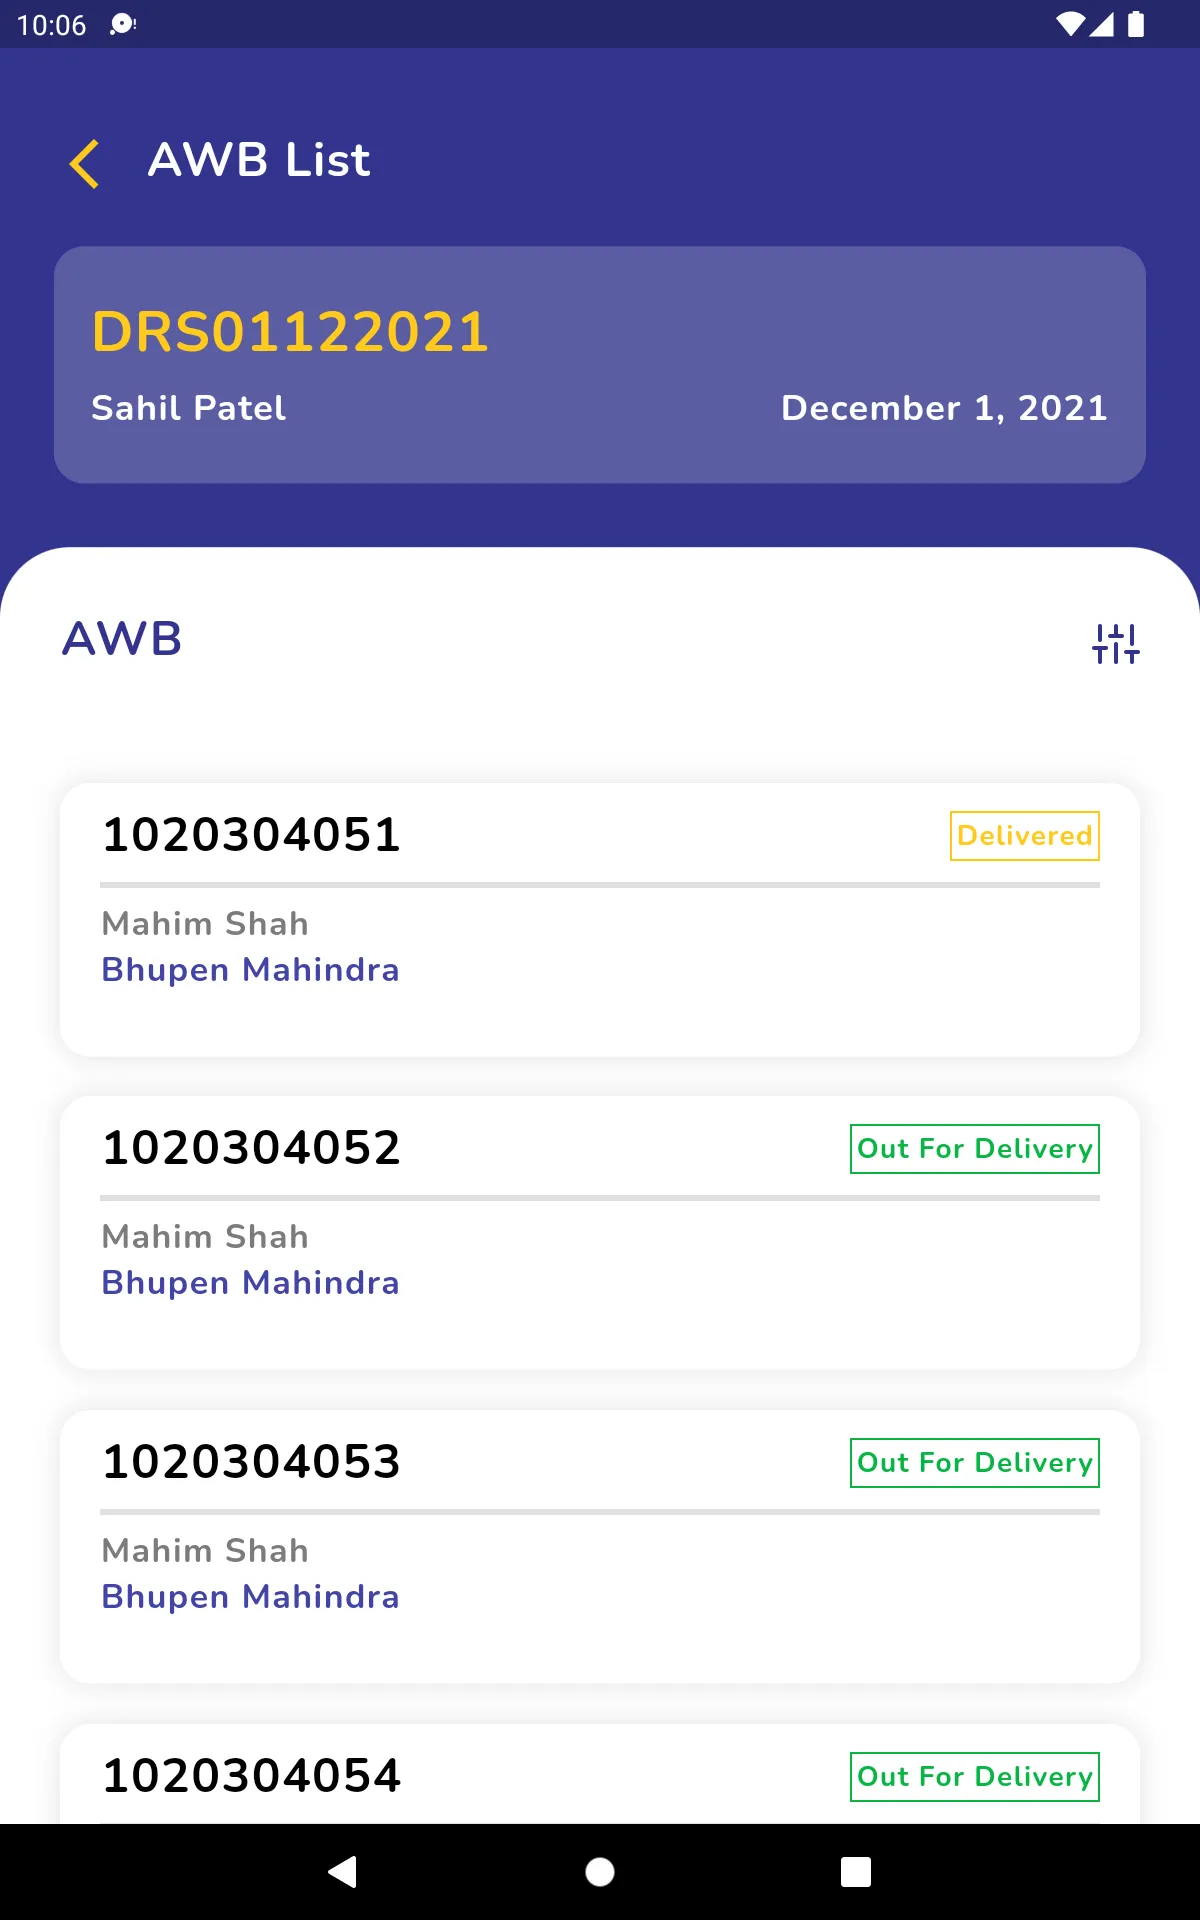Tap Out For Delivery badge on 1020304053
1200x1920 pixels.
click(x=975, y=1462)
